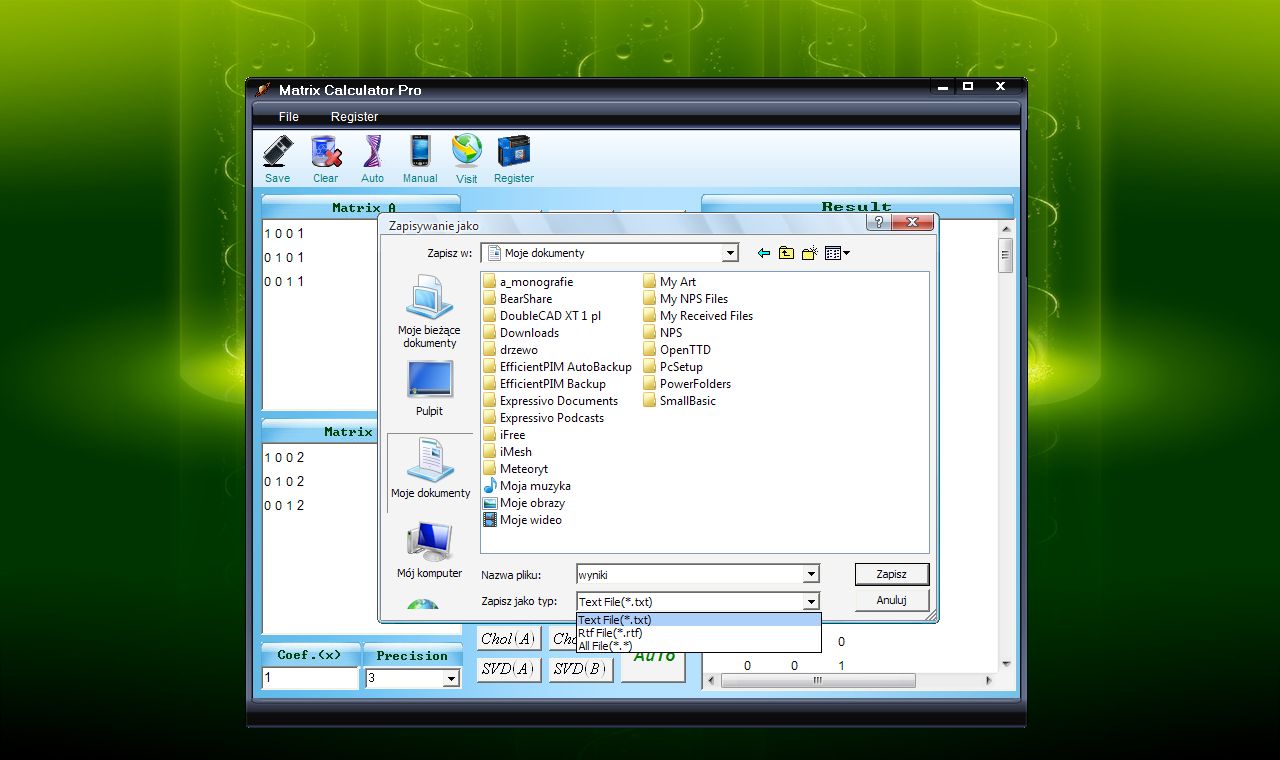Go up one folder level
The width and height of the screenshot is (1280, 760).
[x=787, y=253]
